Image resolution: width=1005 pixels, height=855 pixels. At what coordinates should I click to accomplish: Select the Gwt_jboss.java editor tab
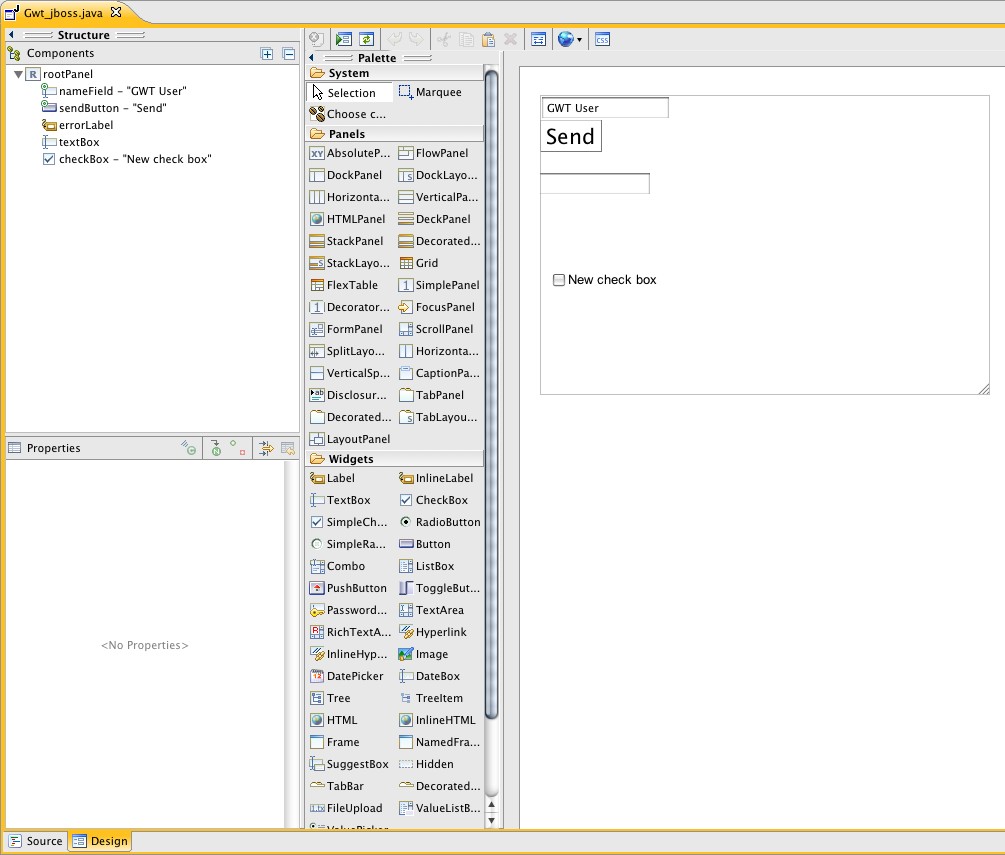pos(61,12)
